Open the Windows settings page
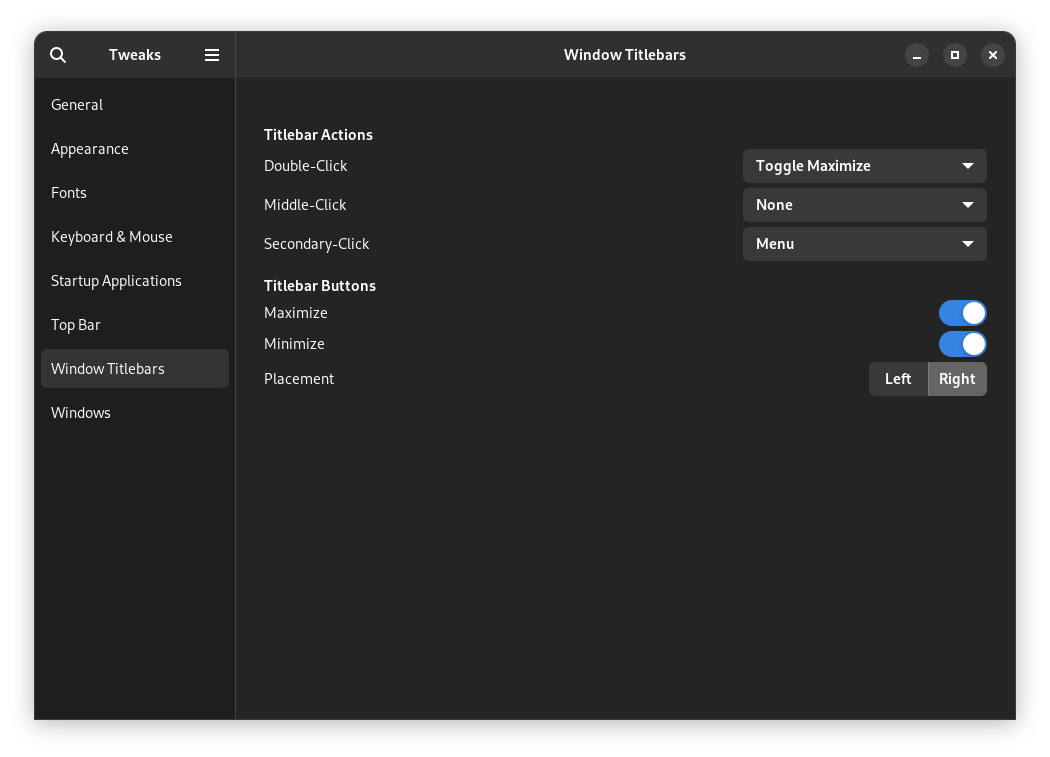The height and width of the screenshot is (757, 1050). pyautogui.click(x=81, y=413)
